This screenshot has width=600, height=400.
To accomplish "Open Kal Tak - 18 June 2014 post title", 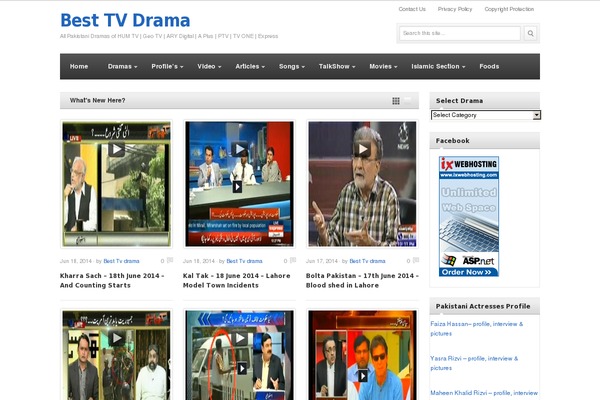I will click(x=236, y=281).
